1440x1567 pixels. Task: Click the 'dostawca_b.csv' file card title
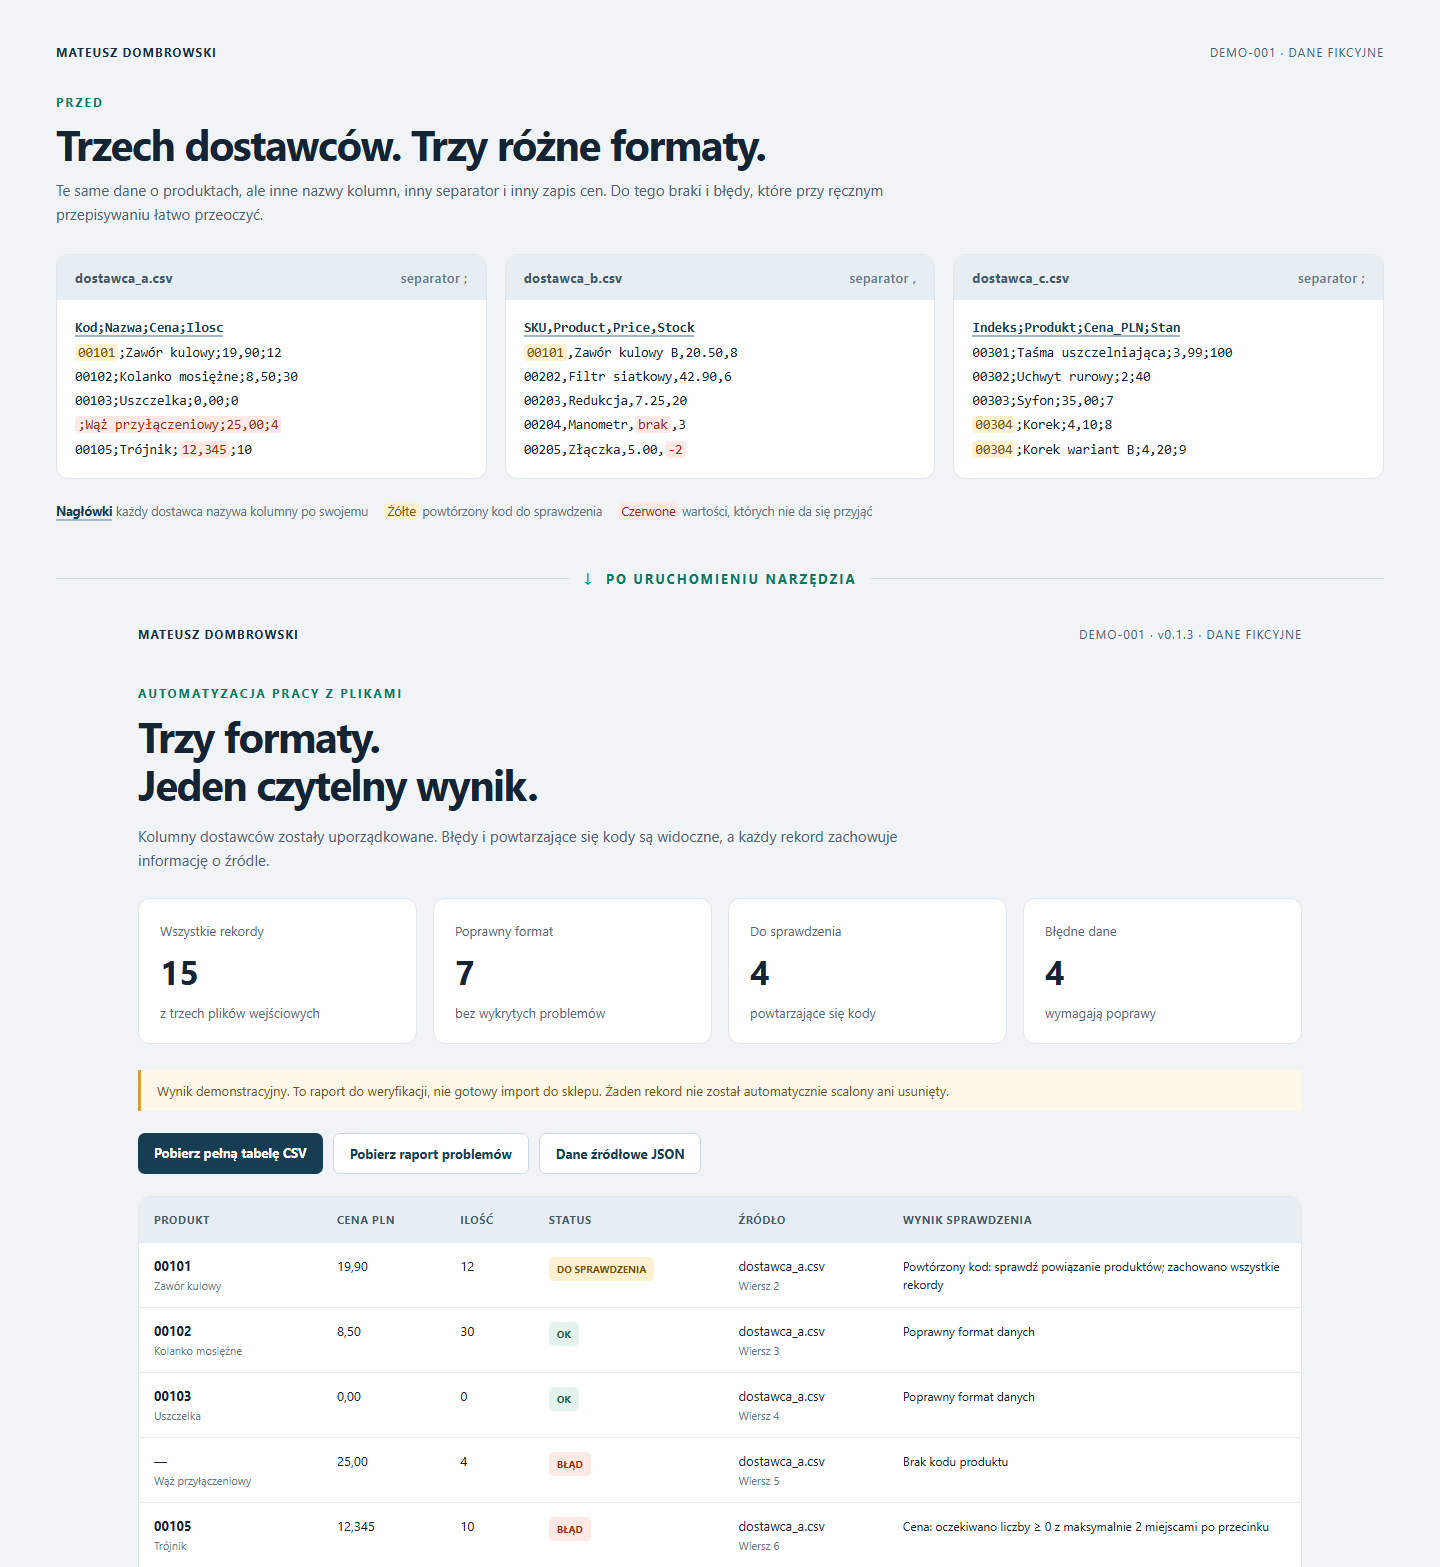click(573, 279)
